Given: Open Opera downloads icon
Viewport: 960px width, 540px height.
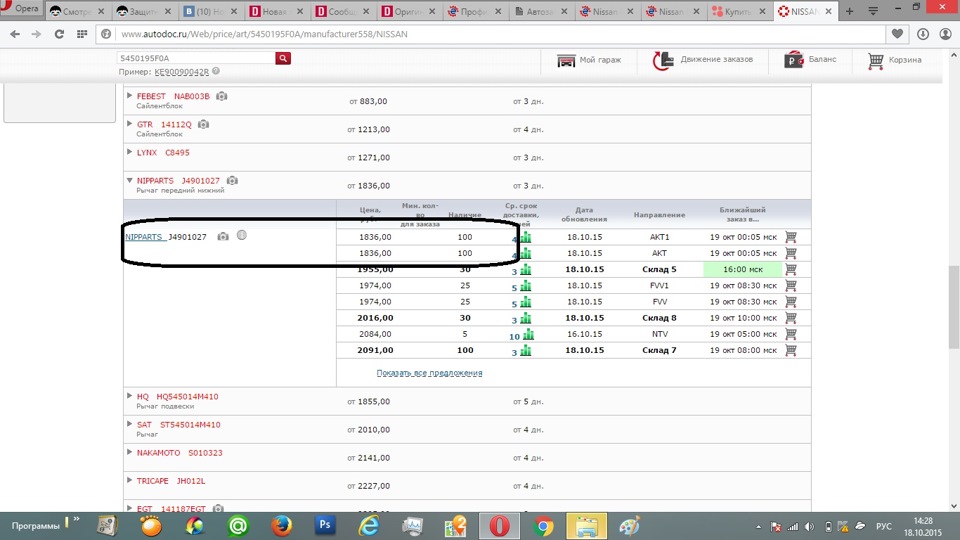Looking at the screenshot, I should click(x=923, y=34).
